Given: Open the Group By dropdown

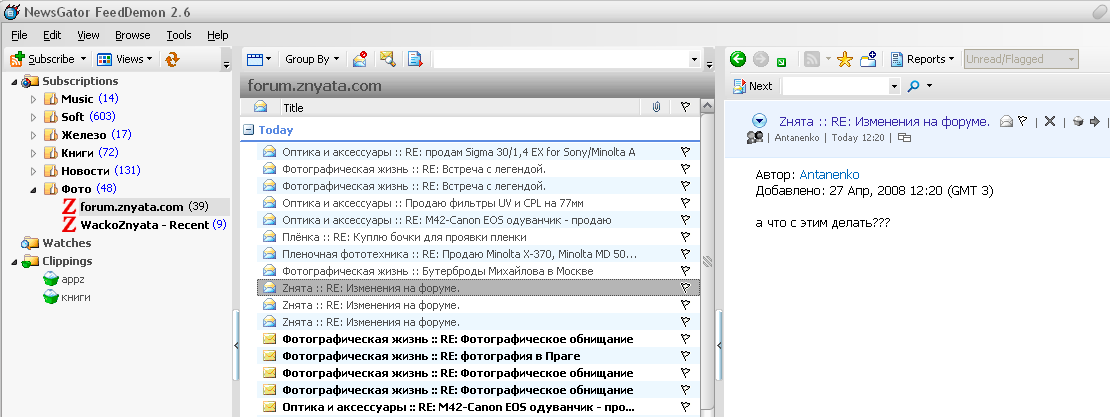Looking at the screenshot, I should [311, 59].
